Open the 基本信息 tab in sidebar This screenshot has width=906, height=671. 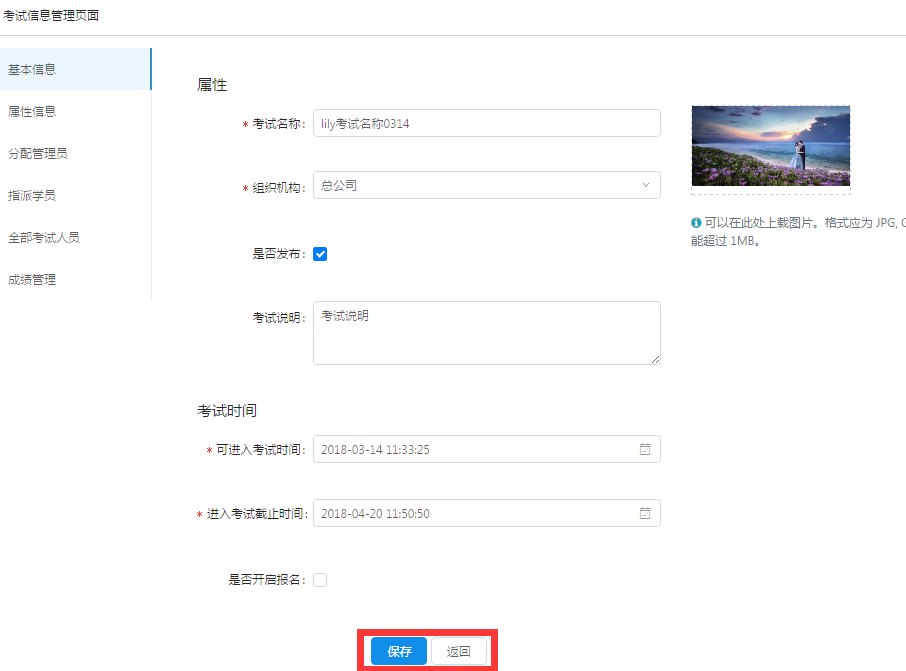[32, 70]
